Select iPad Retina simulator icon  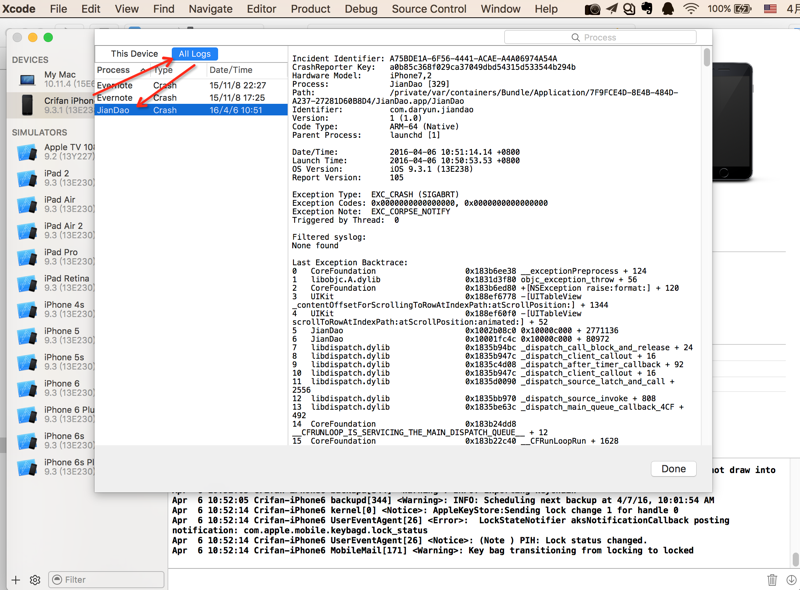click(x=27, y=283)
